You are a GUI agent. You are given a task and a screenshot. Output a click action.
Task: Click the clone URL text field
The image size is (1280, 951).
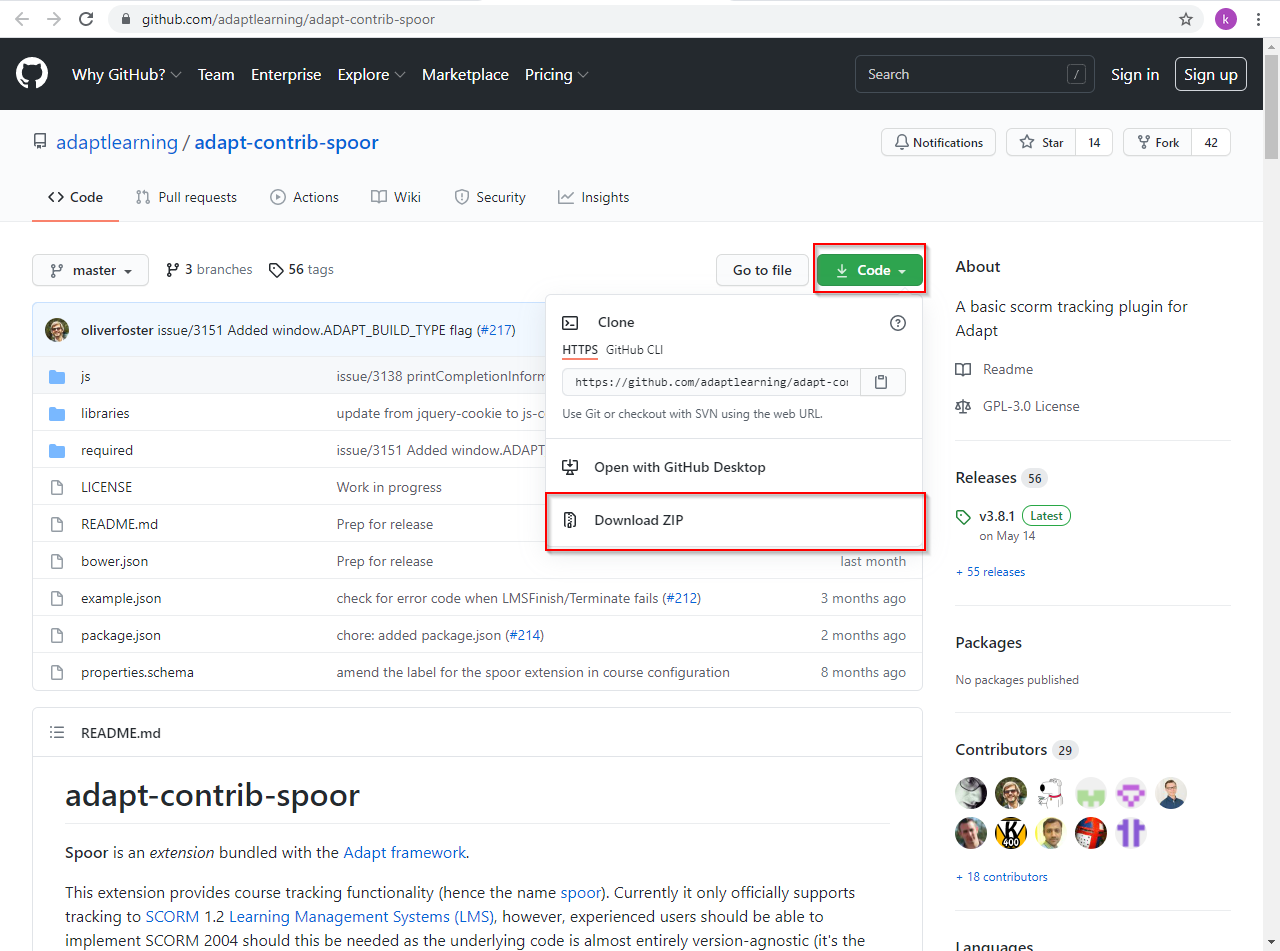coord(711,382)
